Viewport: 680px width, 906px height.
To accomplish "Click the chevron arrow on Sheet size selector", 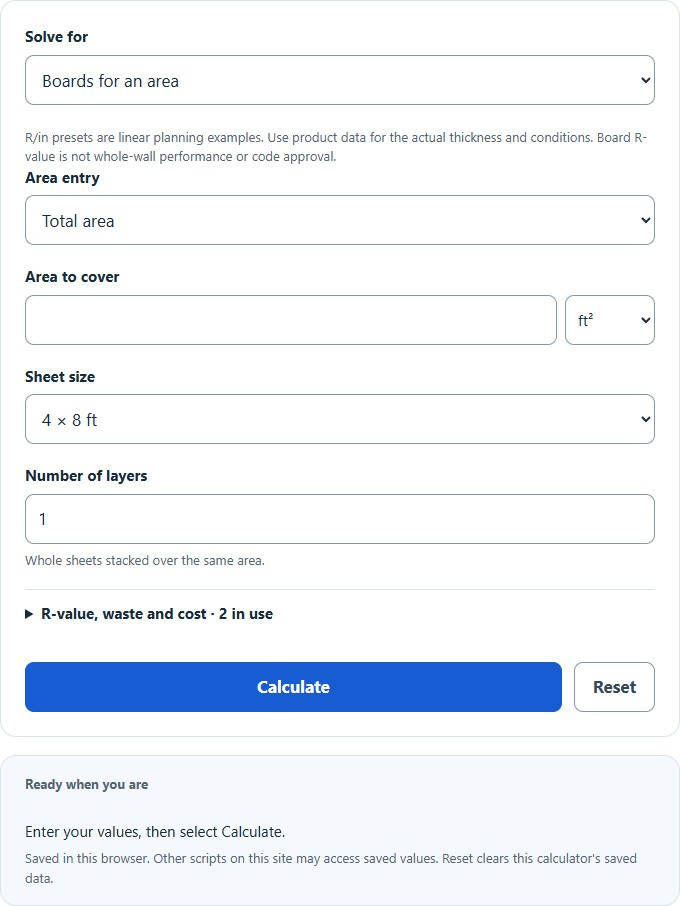I will tap(646, 419).
